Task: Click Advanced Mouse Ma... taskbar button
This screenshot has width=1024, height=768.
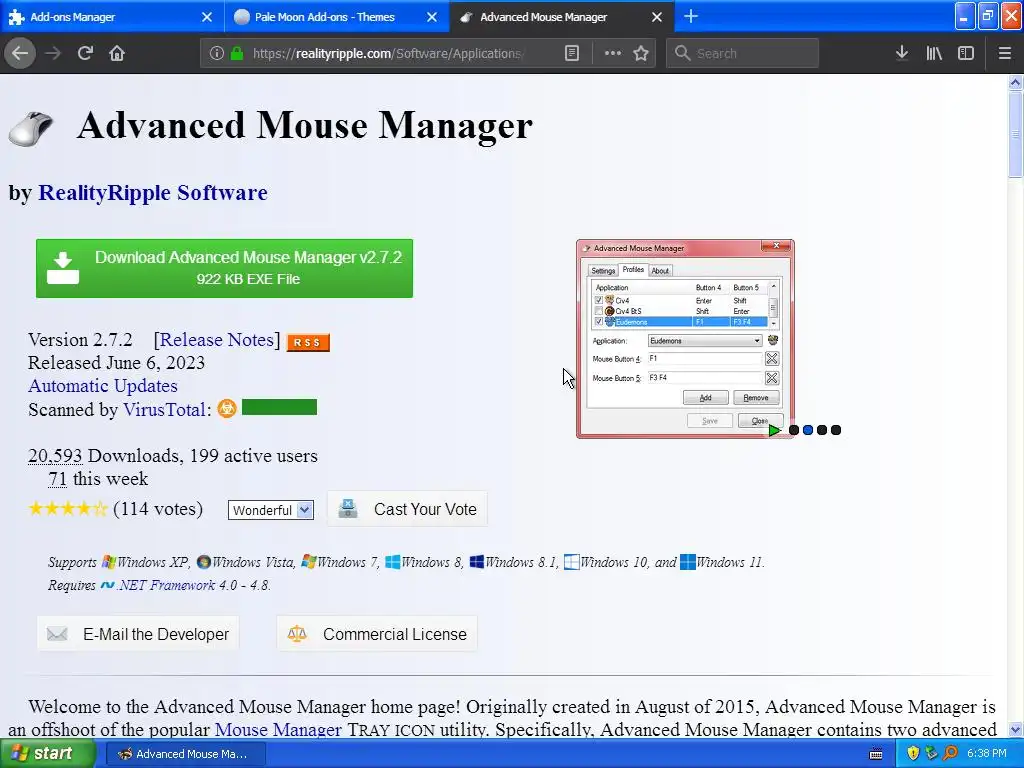Action: 184,754
